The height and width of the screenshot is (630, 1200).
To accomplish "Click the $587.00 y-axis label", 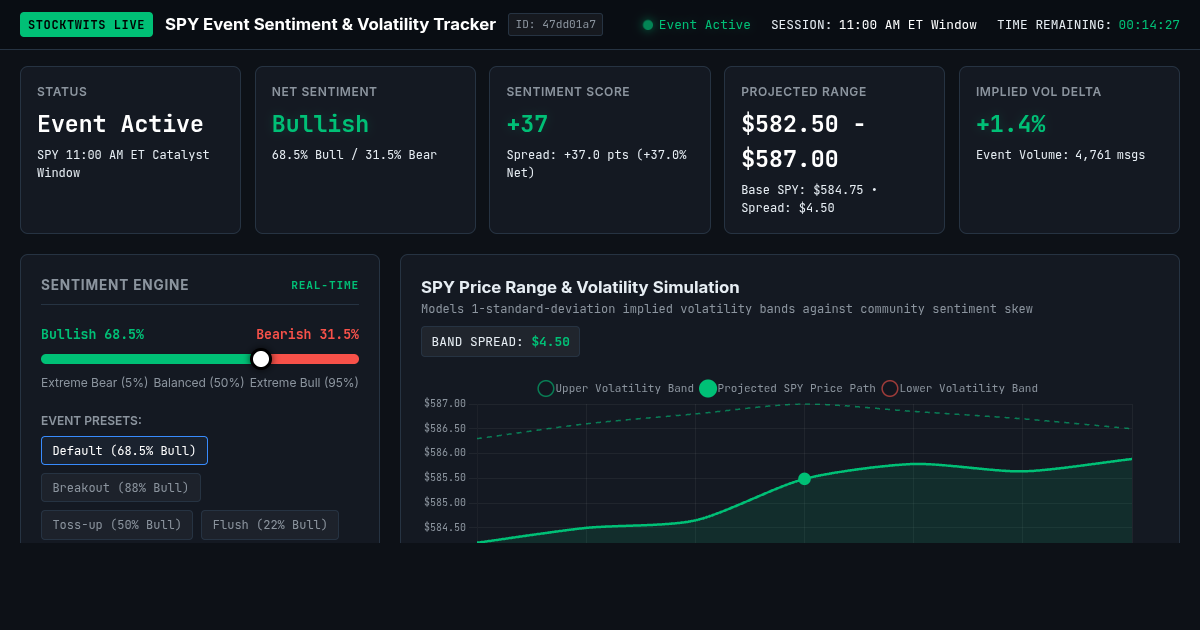I will click(x=445, y=404).
